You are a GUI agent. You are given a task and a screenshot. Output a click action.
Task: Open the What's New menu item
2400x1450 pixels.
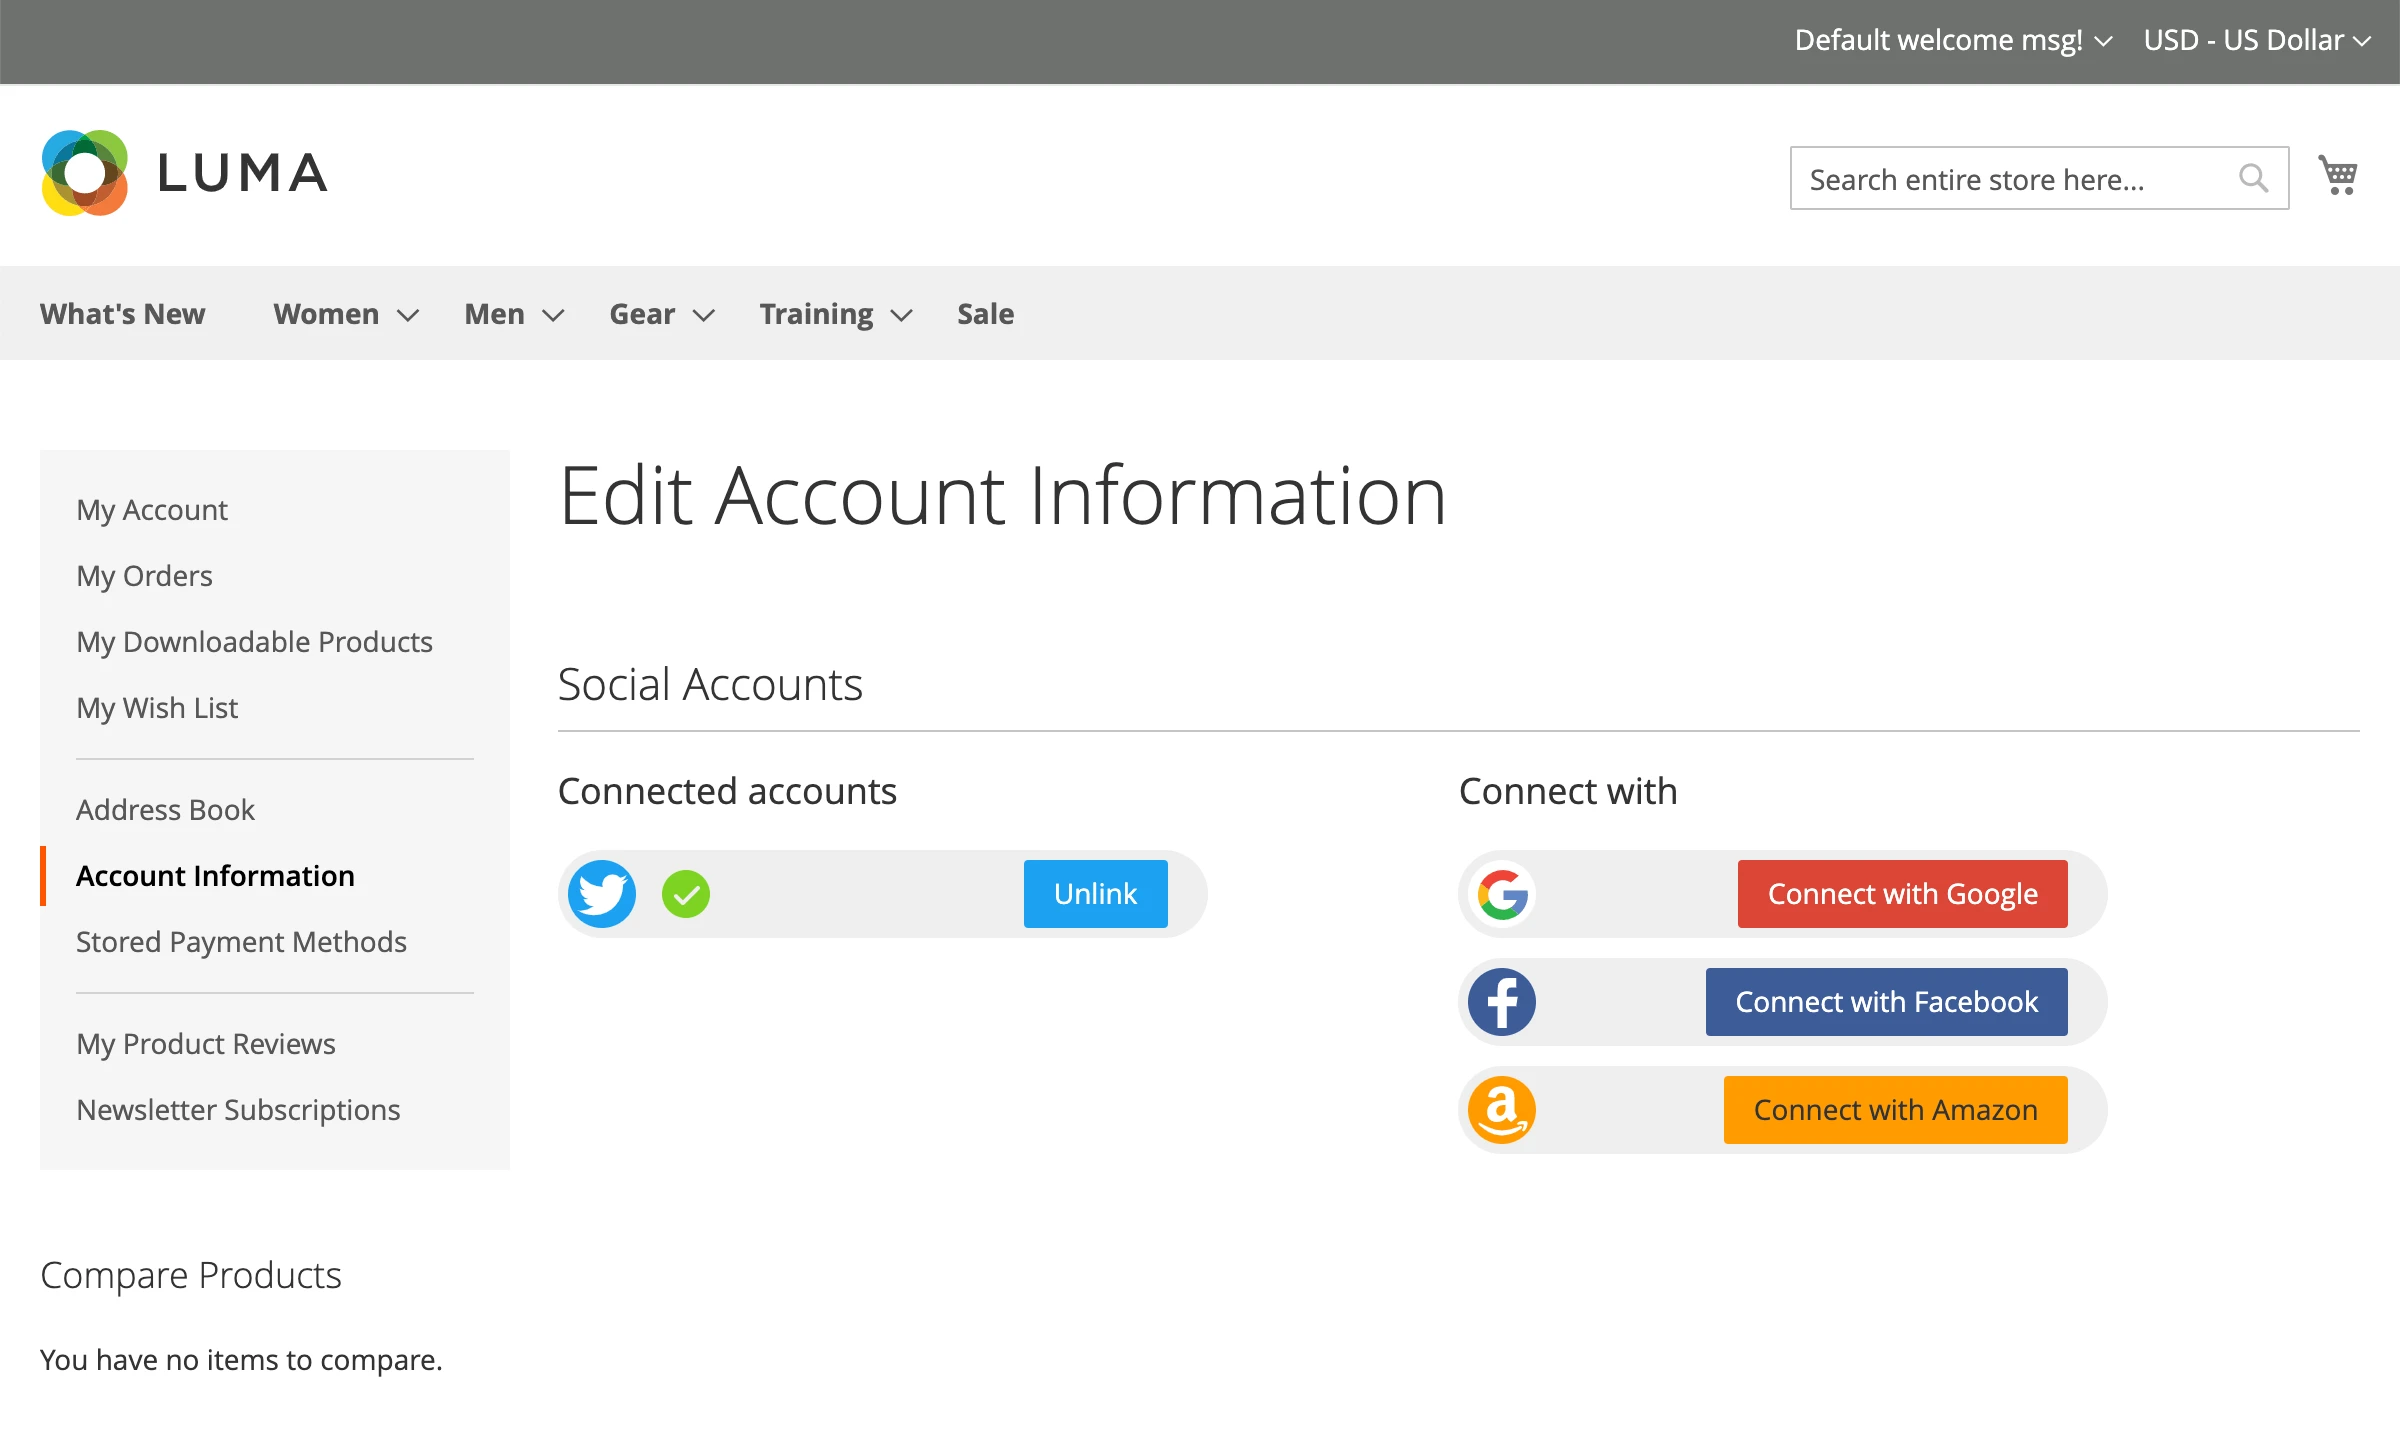pyautogui.click(x=122, y=314)
